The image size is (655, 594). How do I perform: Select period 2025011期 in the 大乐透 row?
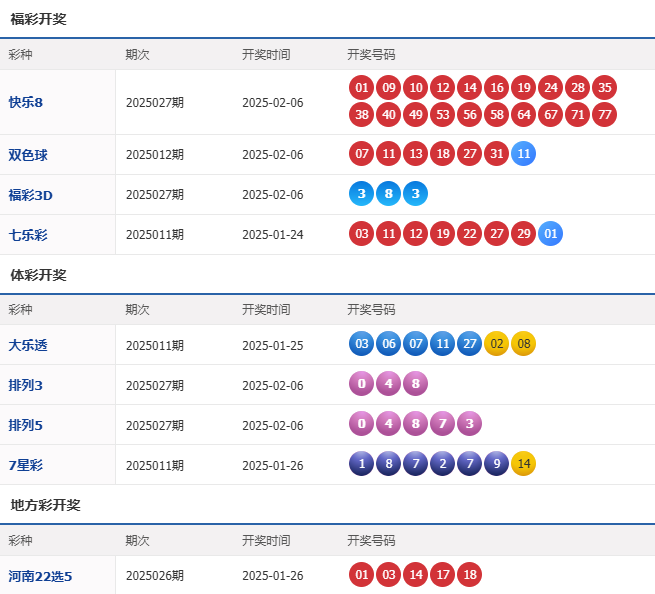tap(155, 346)
